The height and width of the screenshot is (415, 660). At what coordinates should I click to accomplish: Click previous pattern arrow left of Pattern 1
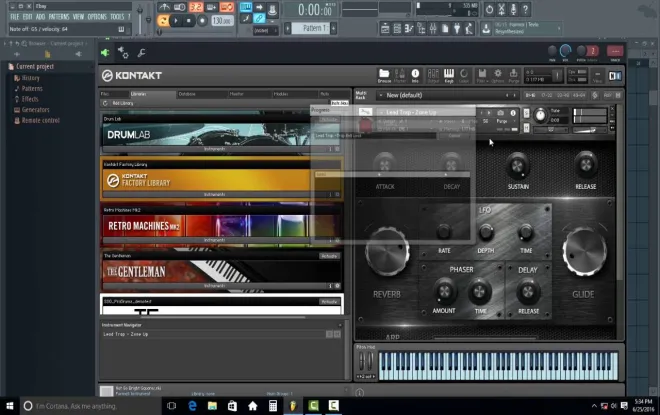click(x=288, y=28)
